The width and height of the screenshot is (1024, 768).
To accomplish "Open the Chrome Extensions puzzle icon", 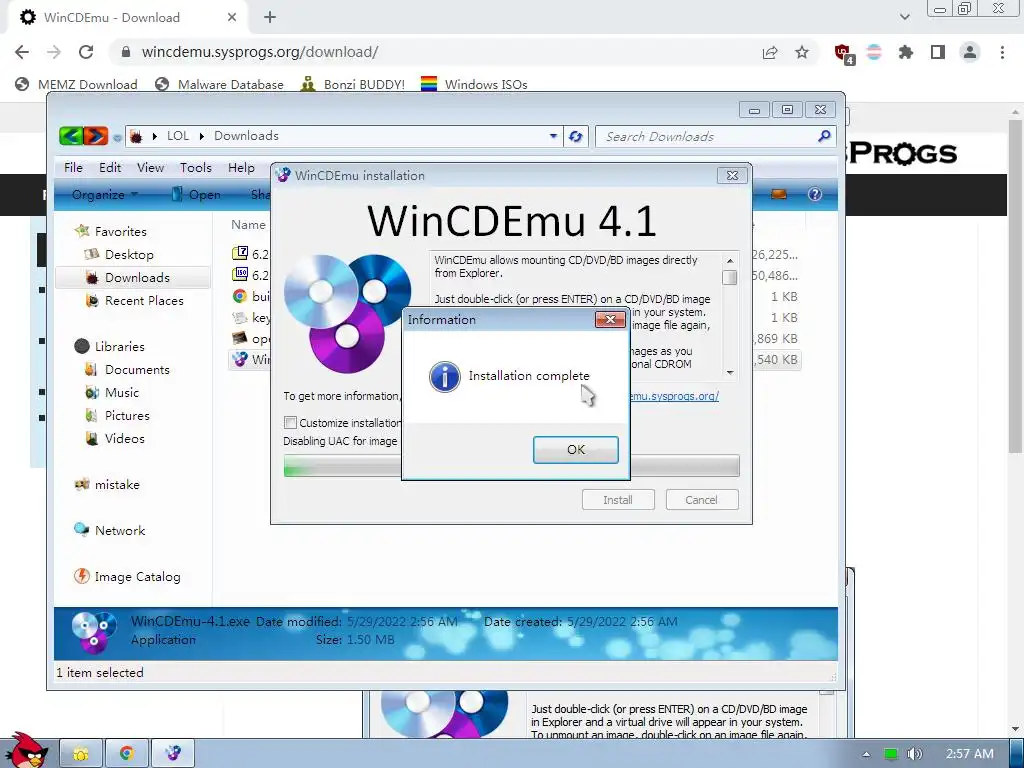I will tap(906, 52).
